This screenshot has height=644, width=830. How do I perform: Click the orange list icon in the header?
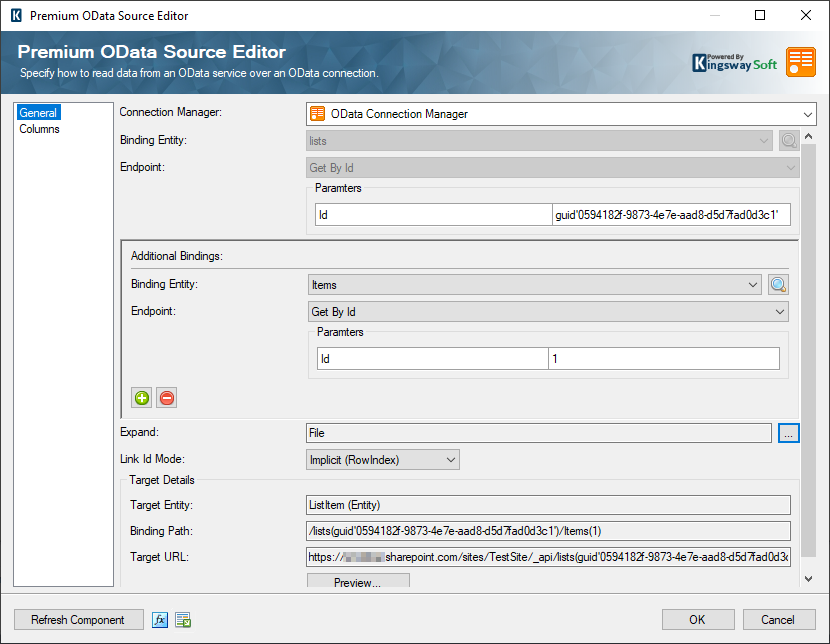point(800,62)
